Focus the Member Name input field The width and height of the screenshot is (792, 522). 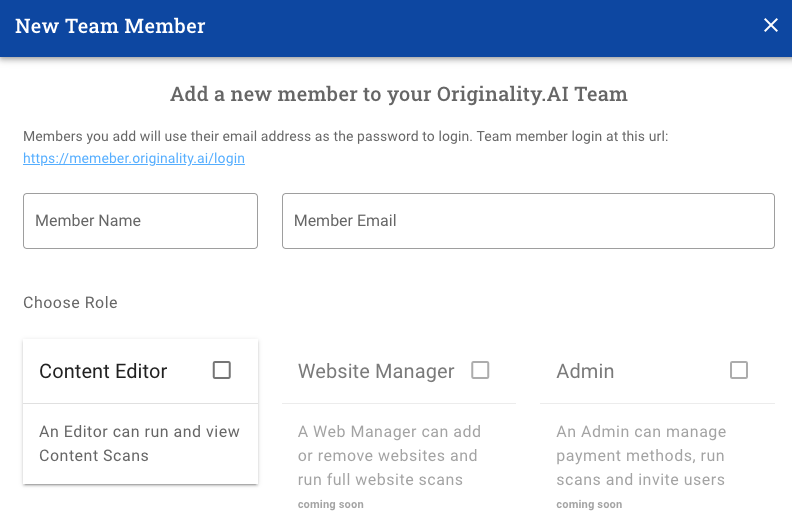click(140, 221)
